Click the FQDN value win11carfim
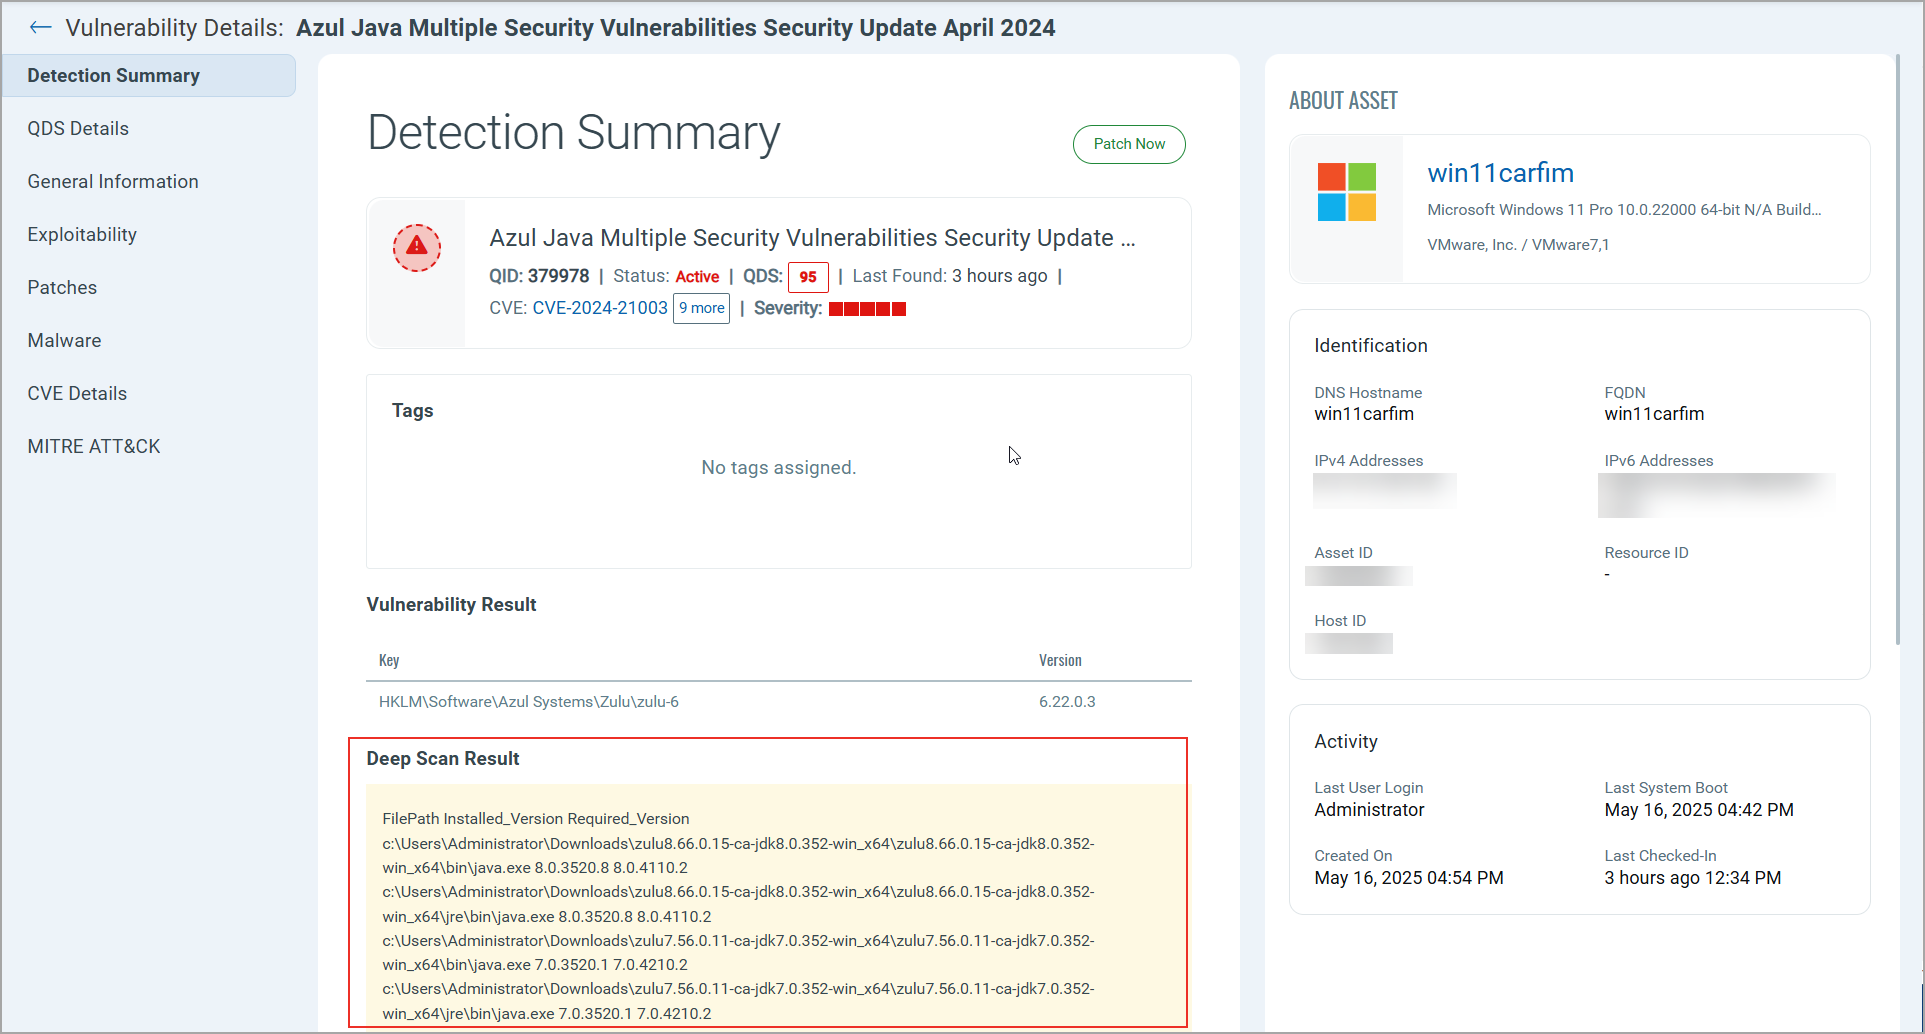 click(1654, 414)
